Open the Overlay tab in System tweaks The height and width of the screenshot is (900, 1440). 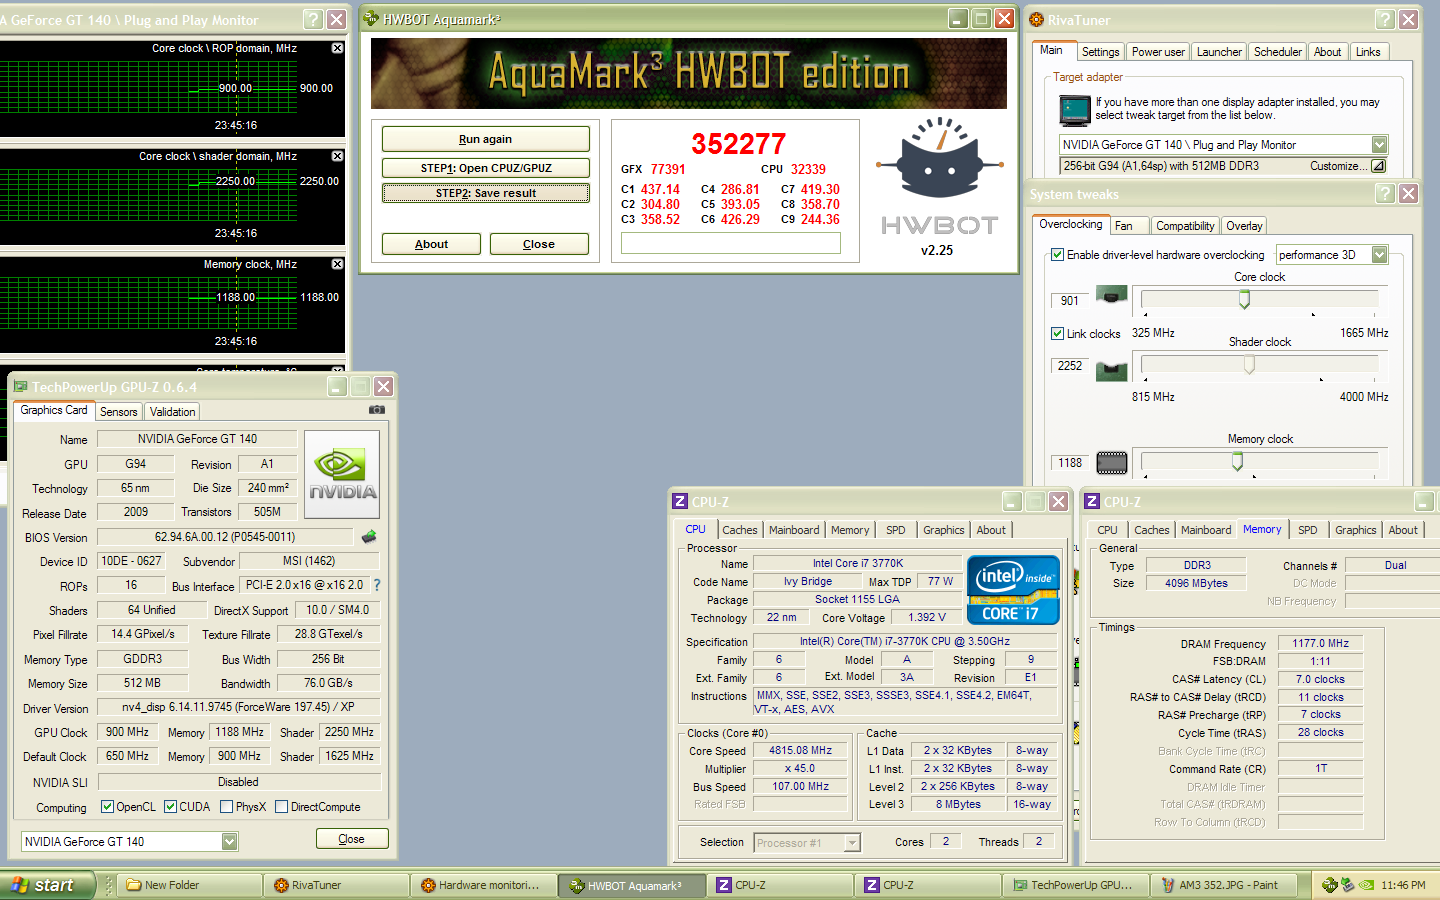coord(1244,226)
